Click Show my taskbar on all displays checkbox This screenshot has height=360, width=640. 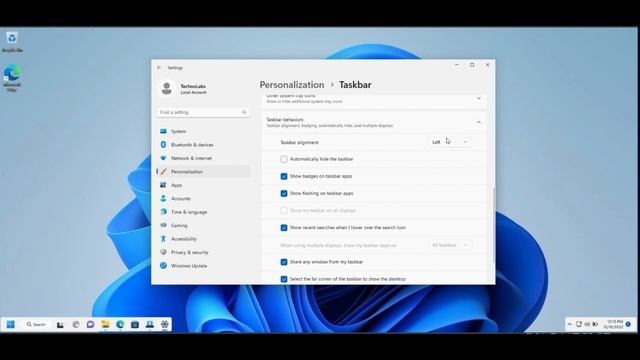tap(284, 211)
